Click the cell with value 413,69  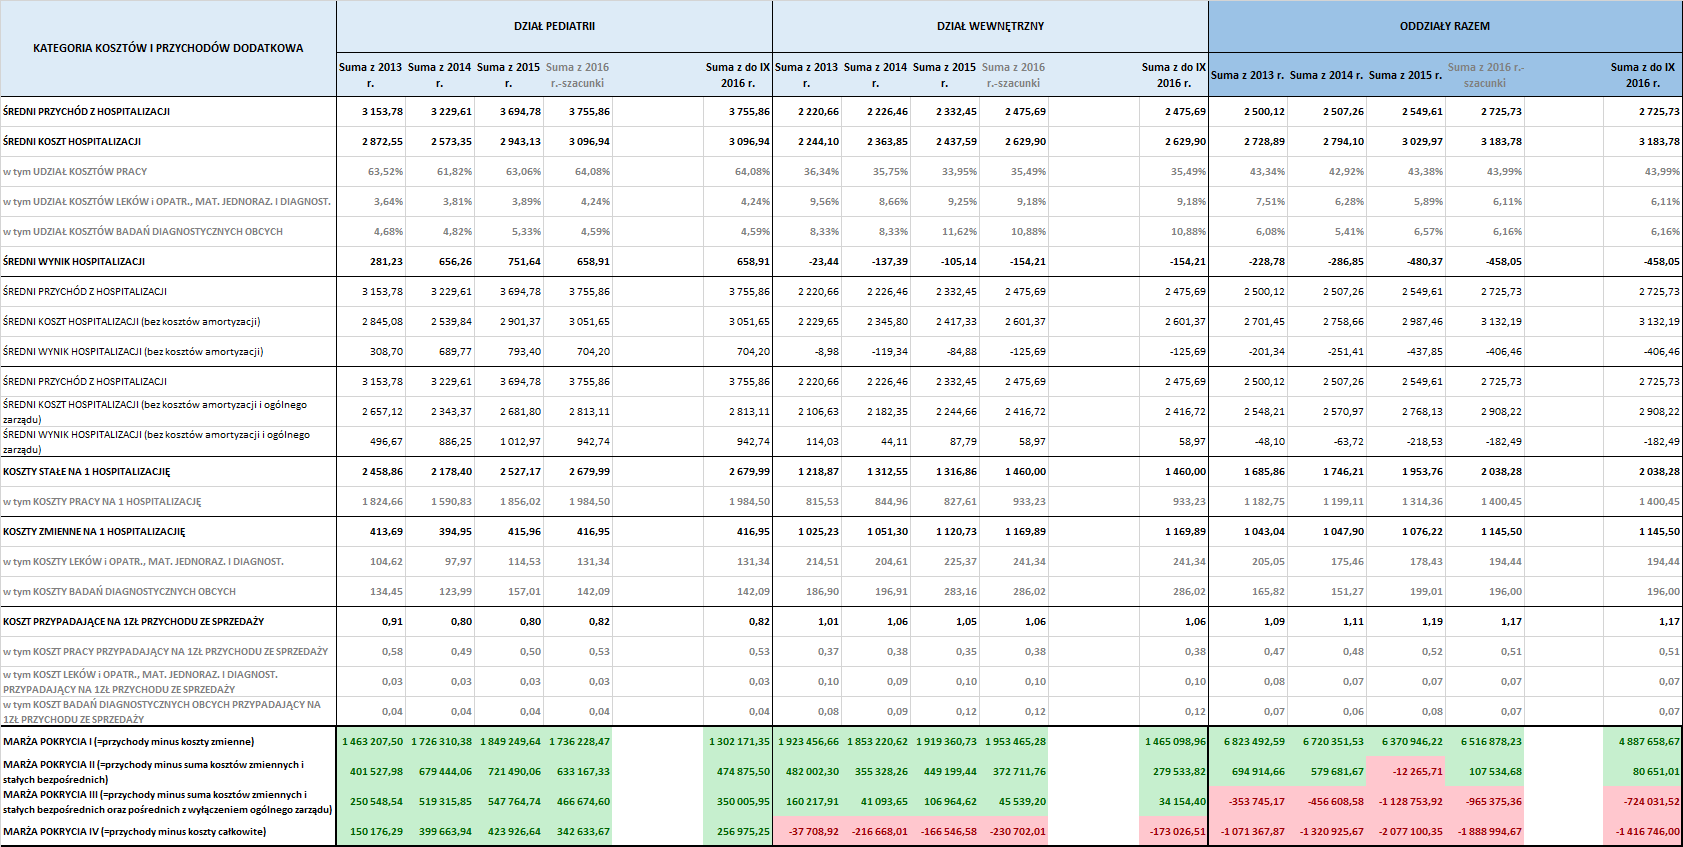pyautogui.click(x=371, y=532)
